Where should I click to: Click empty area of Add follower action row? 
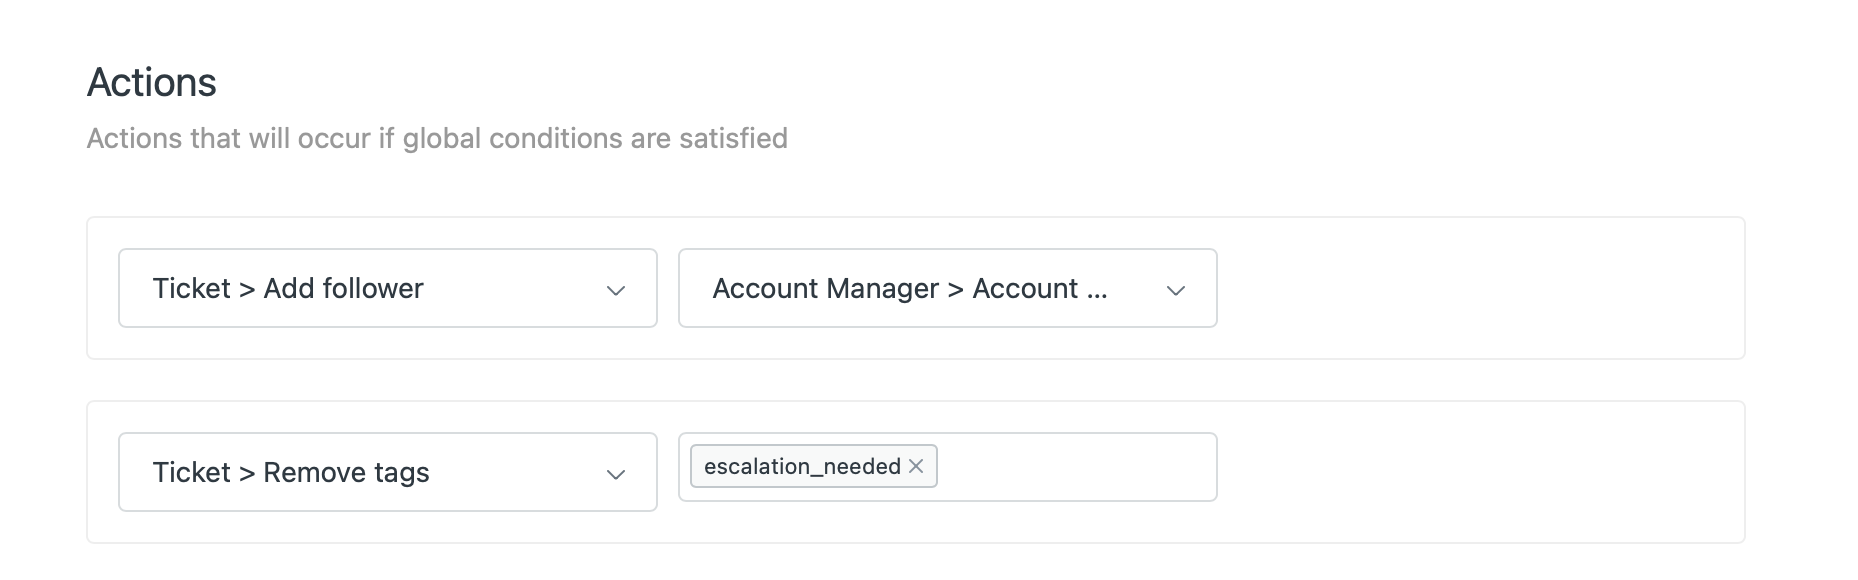1480,288
